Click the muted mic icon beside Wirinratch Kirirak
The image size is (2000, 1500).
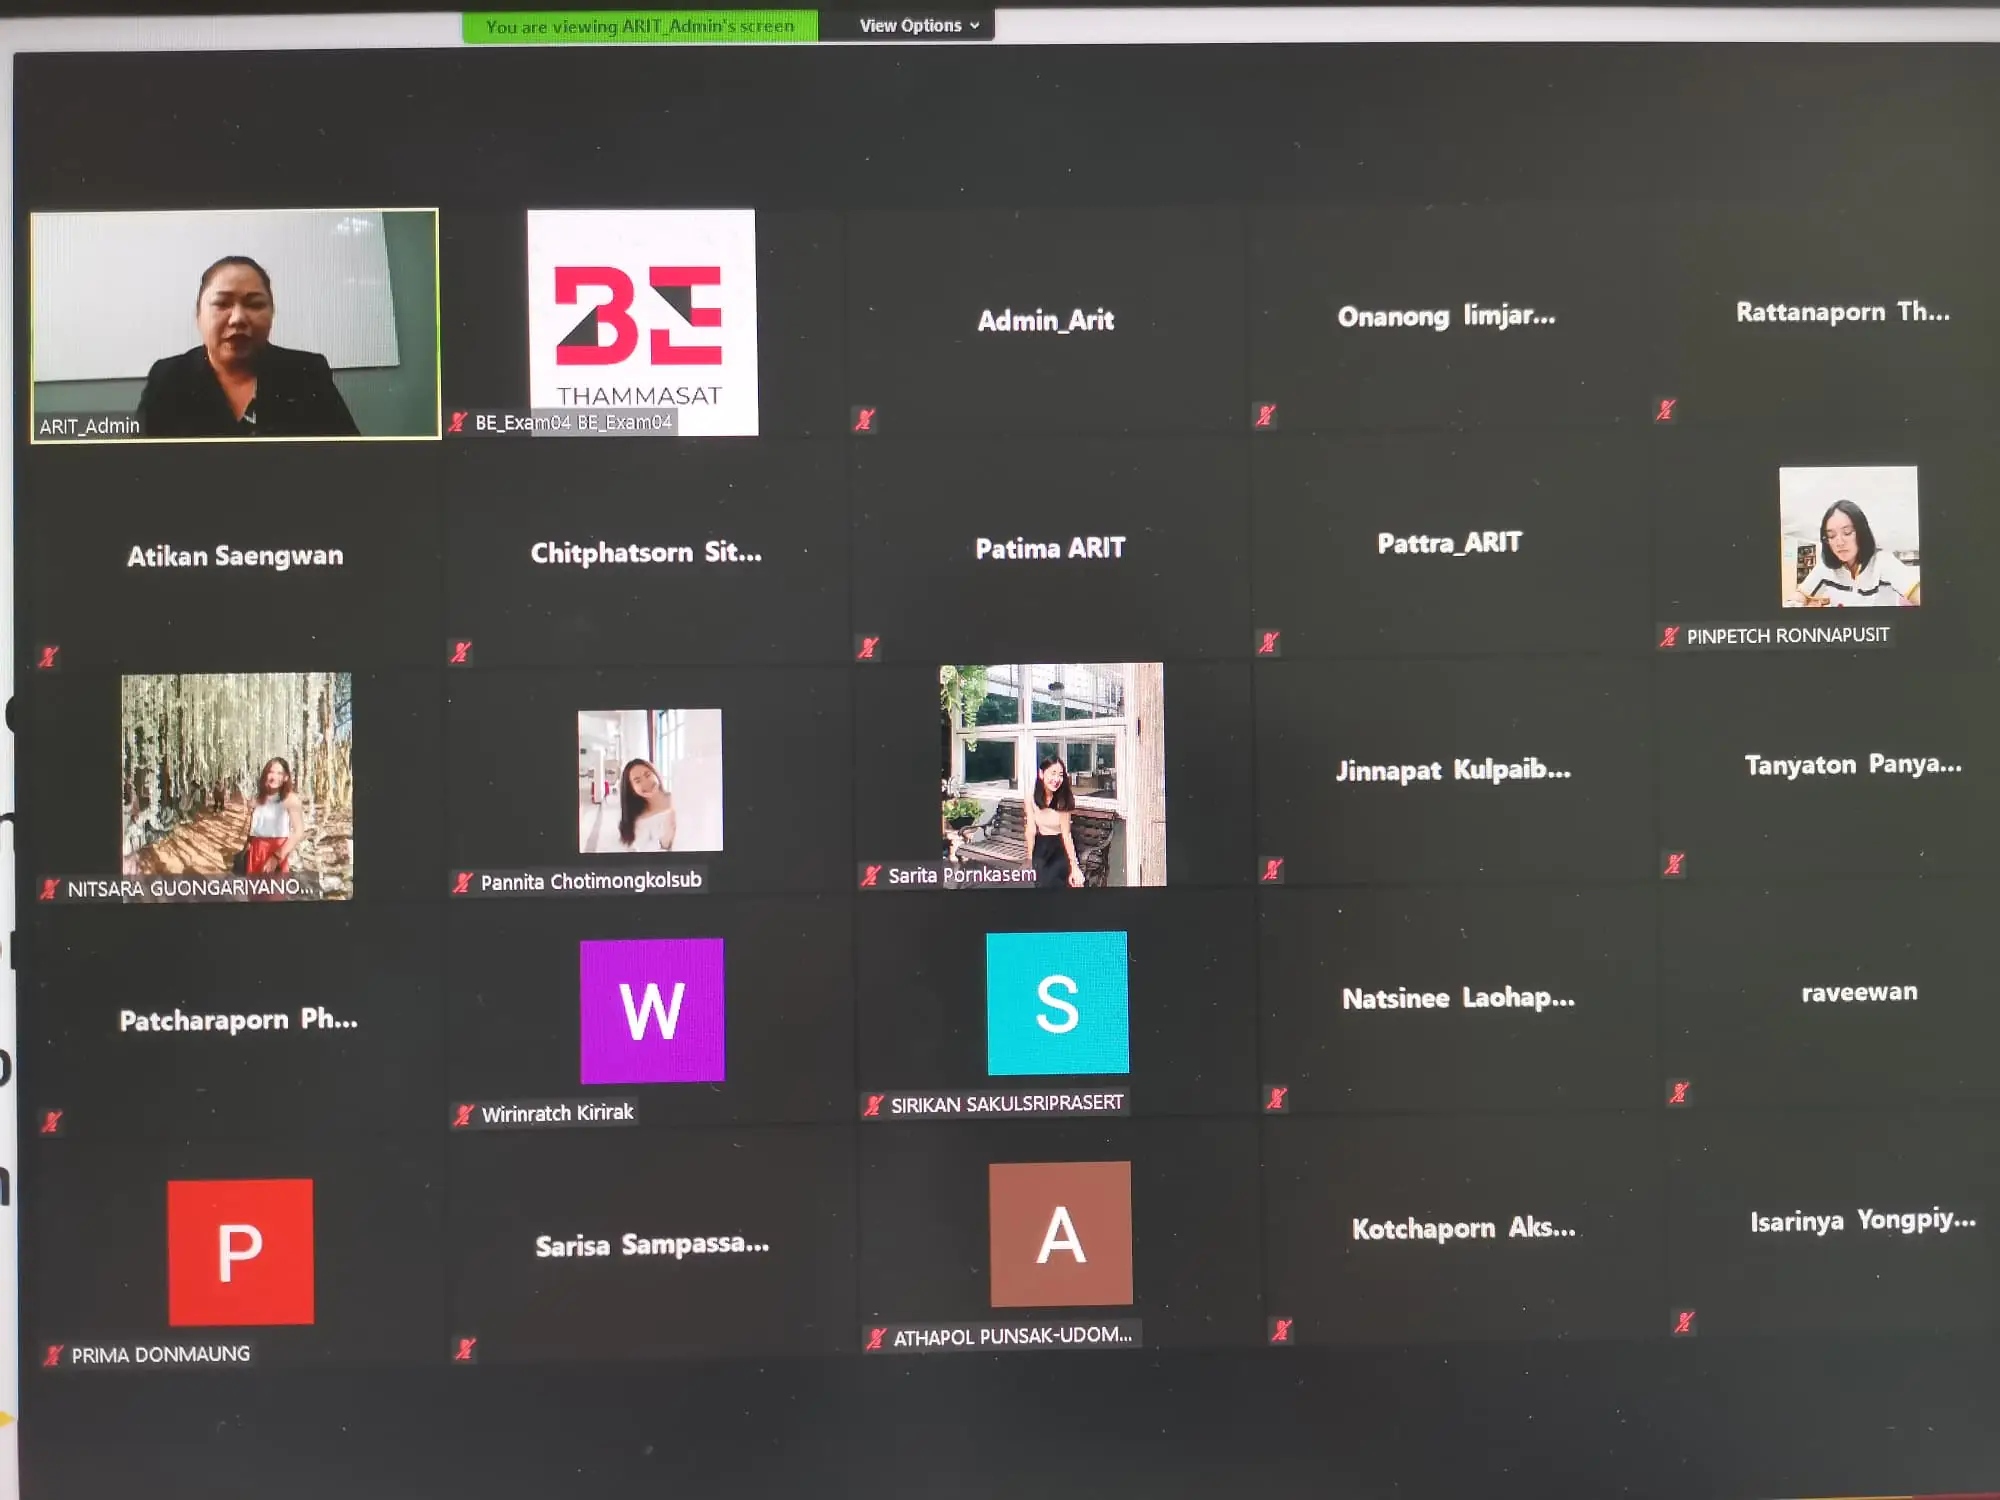pos(464,1114)
